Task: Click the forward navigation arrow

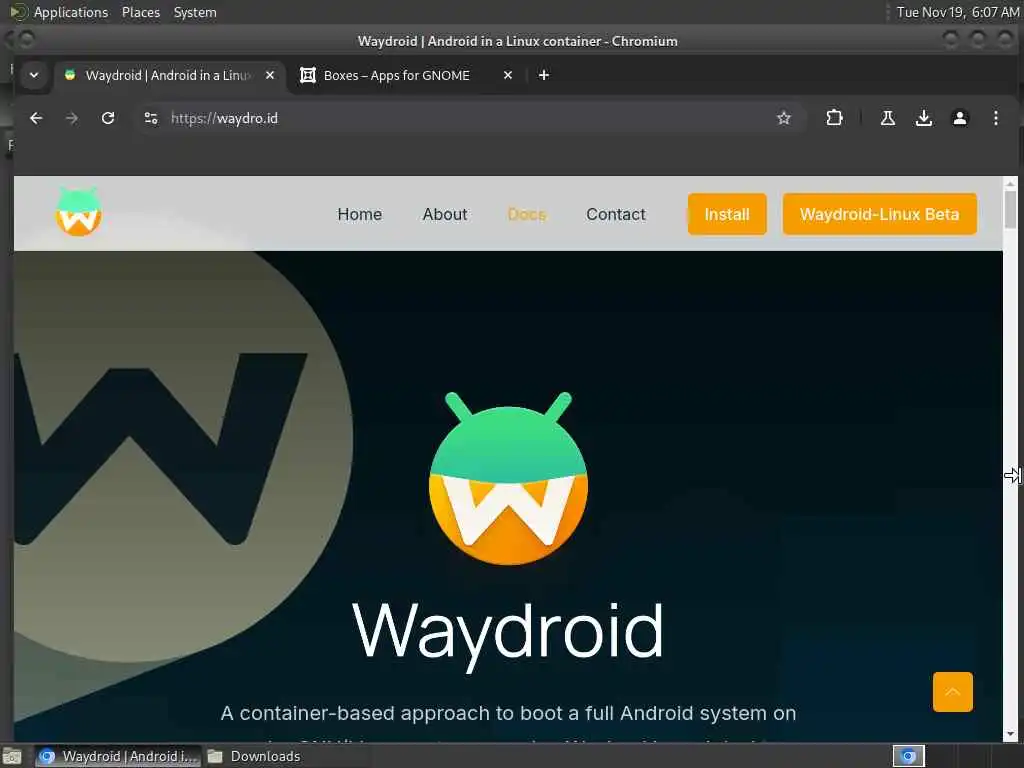Action: coord(72,118)
